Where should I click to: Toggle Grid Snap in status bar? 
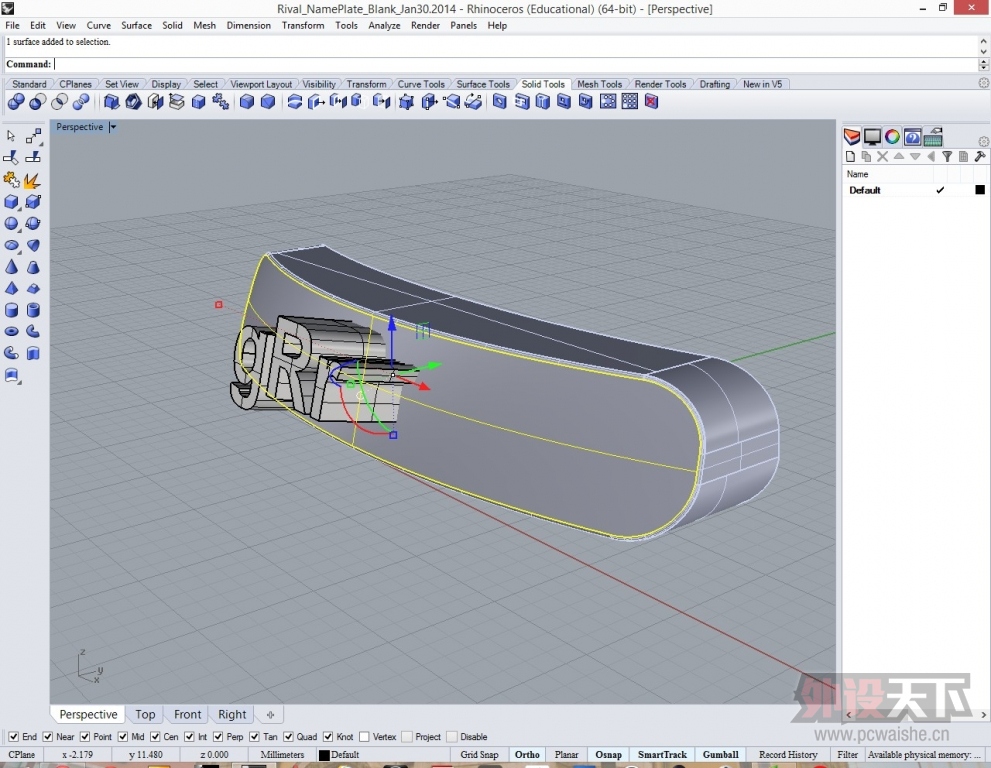pyautogui.click(x=479, y=755)
